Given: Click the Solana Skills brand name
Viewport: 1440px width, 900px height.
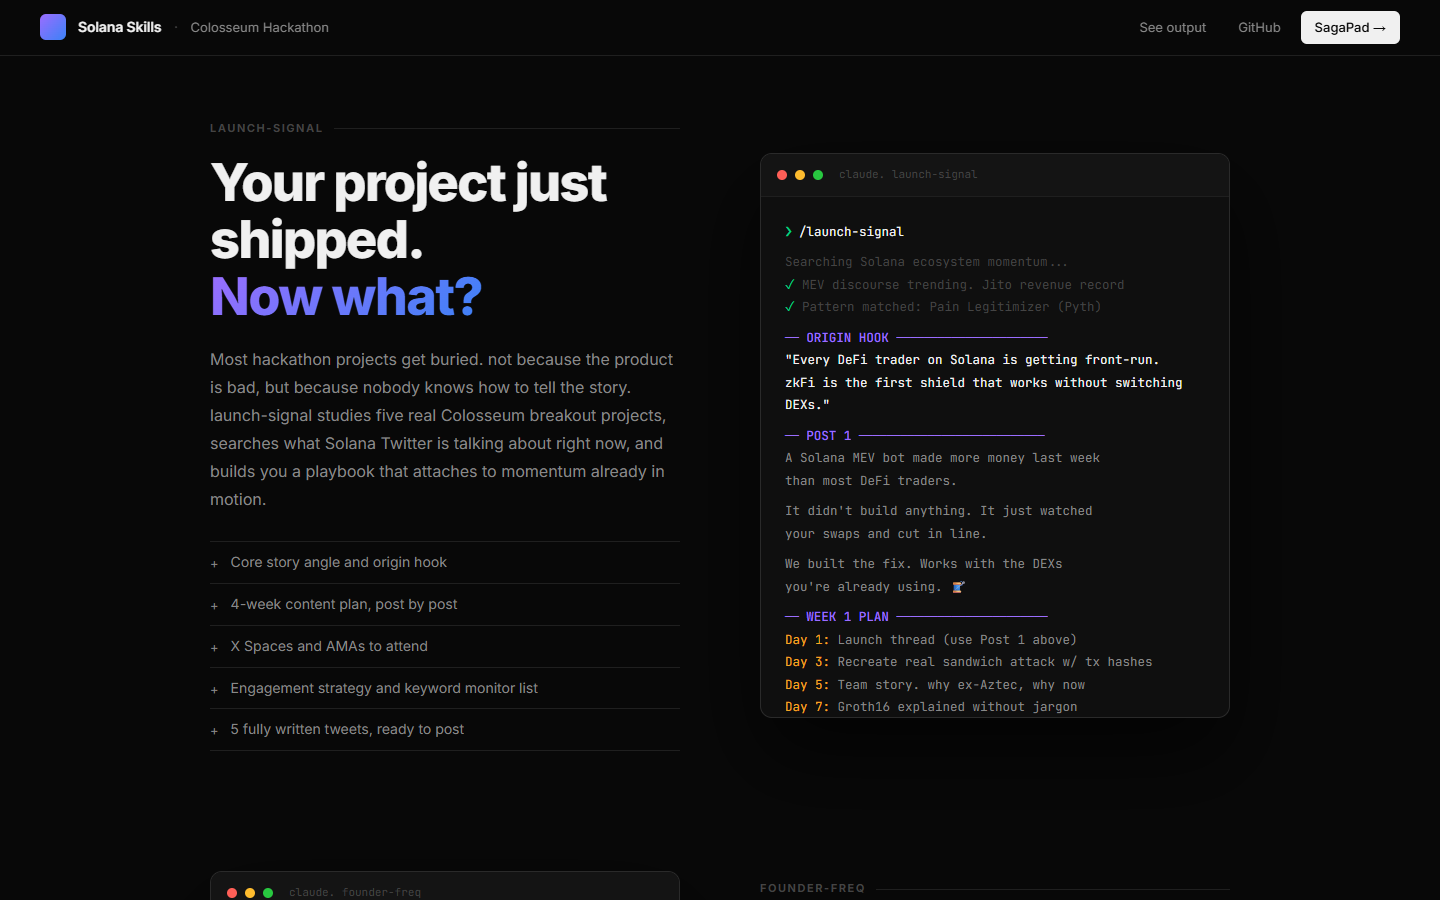Looking at the screenshot, I should [x=119, y=28].
